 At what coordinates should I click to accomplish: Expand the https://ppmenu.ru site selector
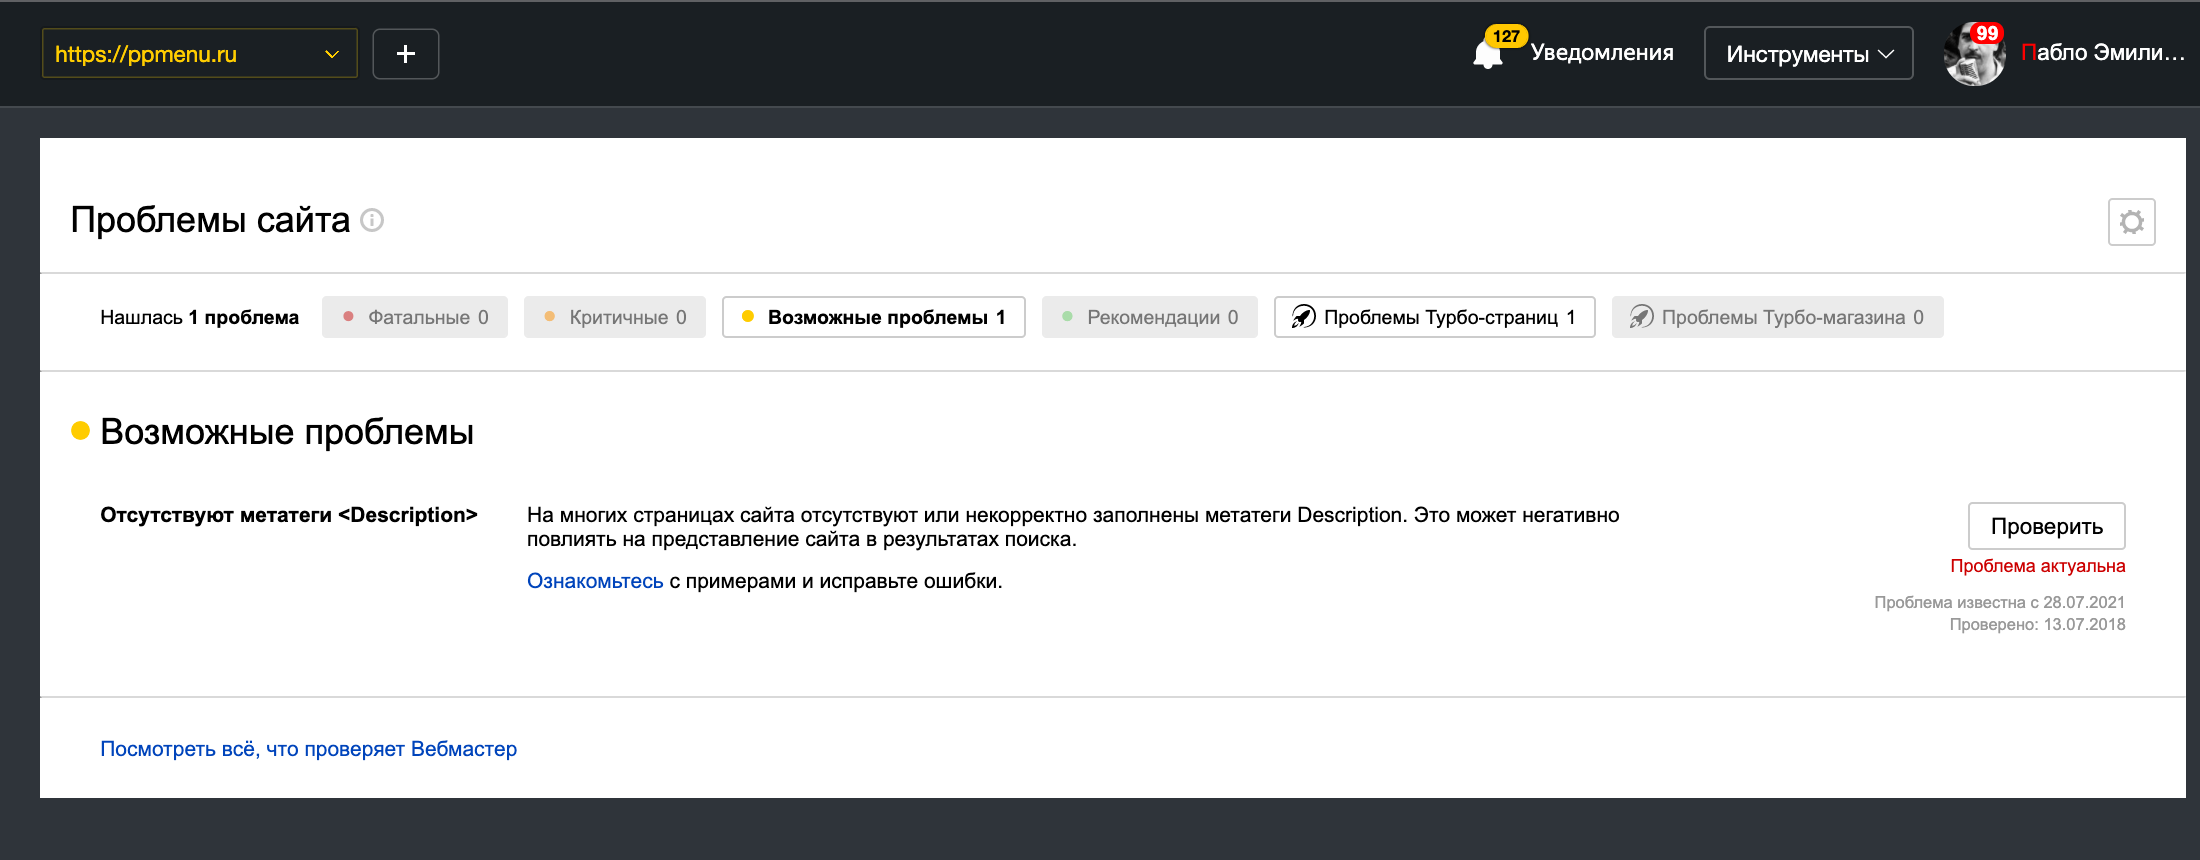click(x=199, y=54)
